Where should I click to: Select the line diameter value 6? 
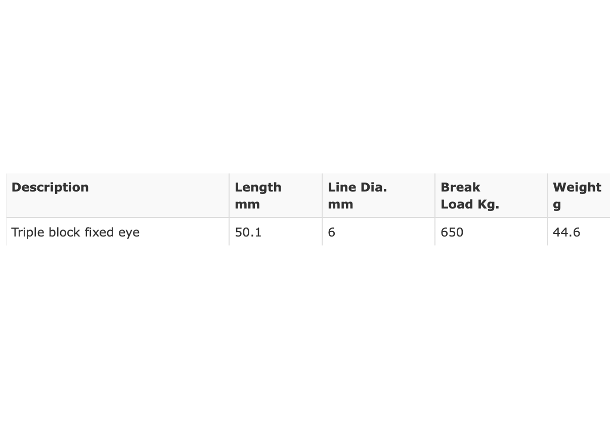pos(331,232)
